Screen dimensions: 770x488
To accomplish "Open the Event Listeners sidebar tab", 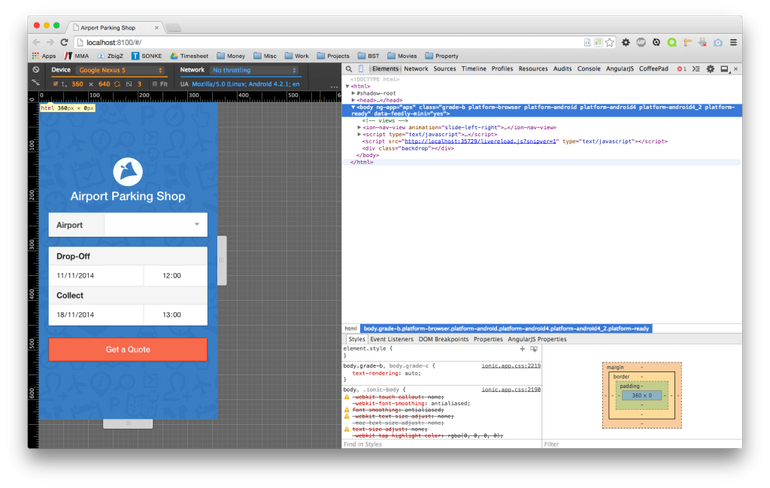I will tap(391, 339).
